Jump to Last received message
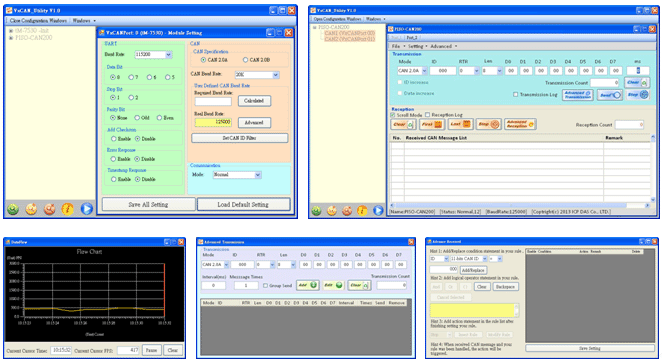Viewport: 664px width, 362px height. (460, 124)
